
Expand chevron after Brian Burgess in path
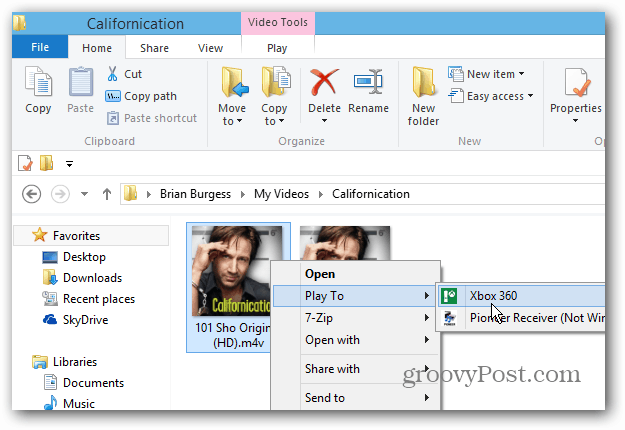242,194
